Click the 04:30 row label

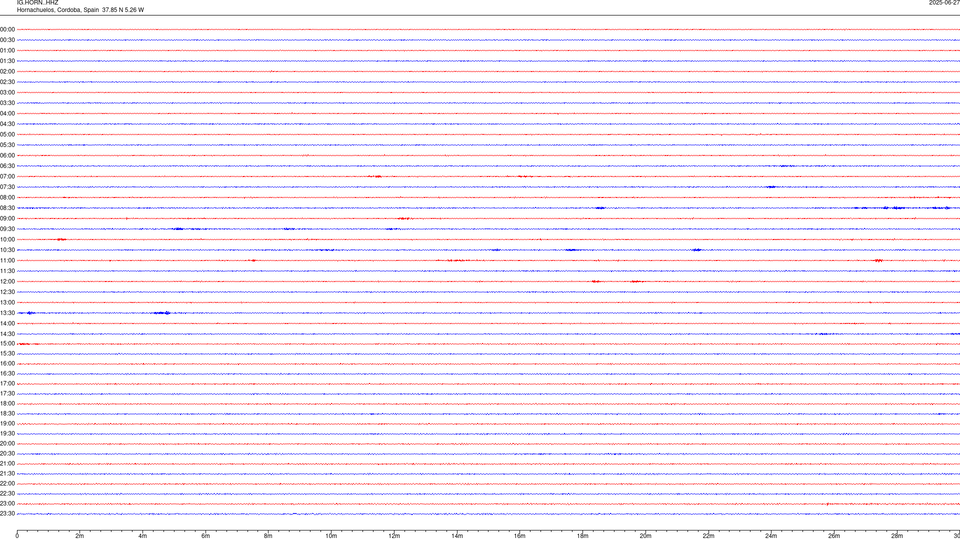[7, 124]
